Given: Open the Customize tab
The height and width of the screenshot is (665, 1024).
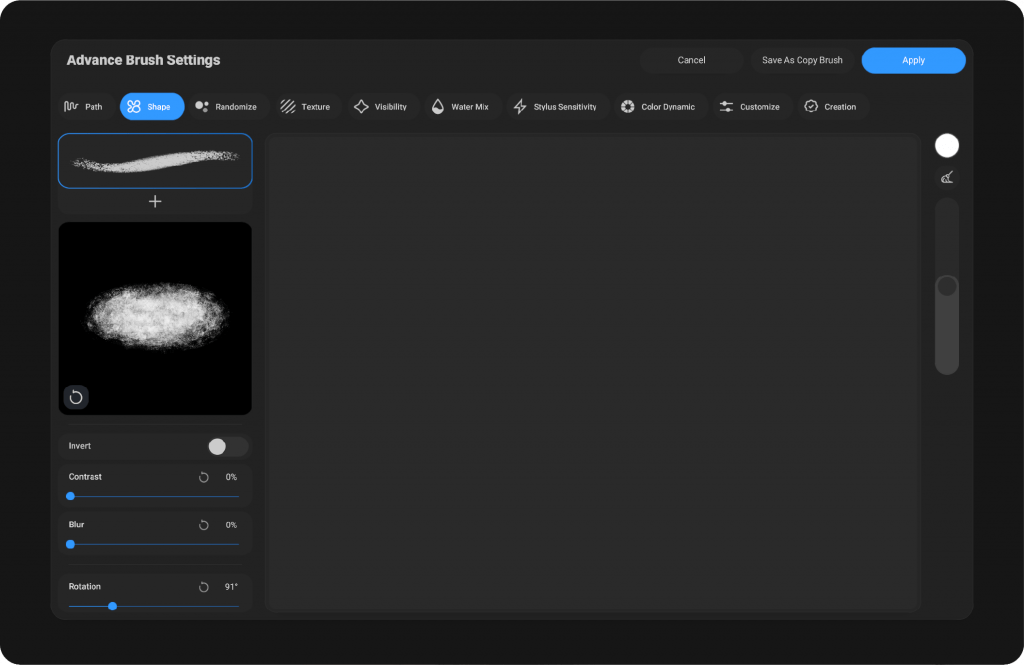Looking at the screenshot, I should click(750, 107).
